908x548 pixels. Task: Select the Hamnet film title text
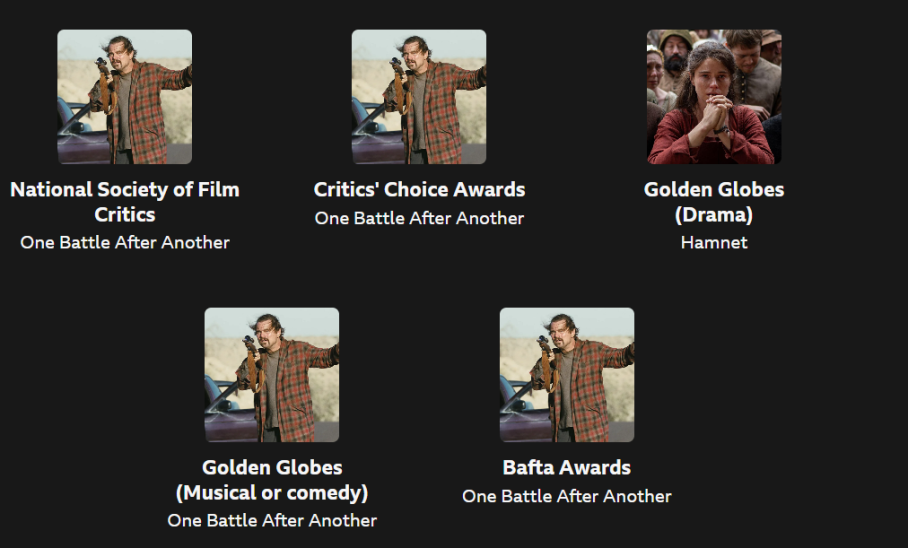click(x=714, y=243)
